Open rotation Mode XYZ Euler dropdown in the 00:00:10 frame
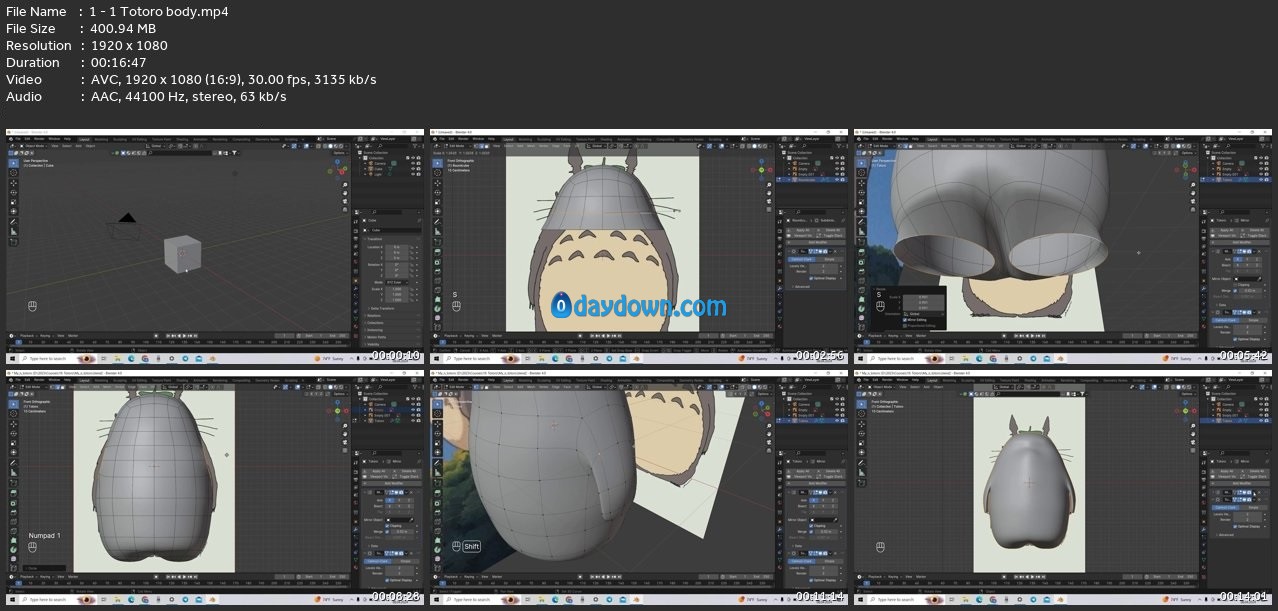 point(397,282)
